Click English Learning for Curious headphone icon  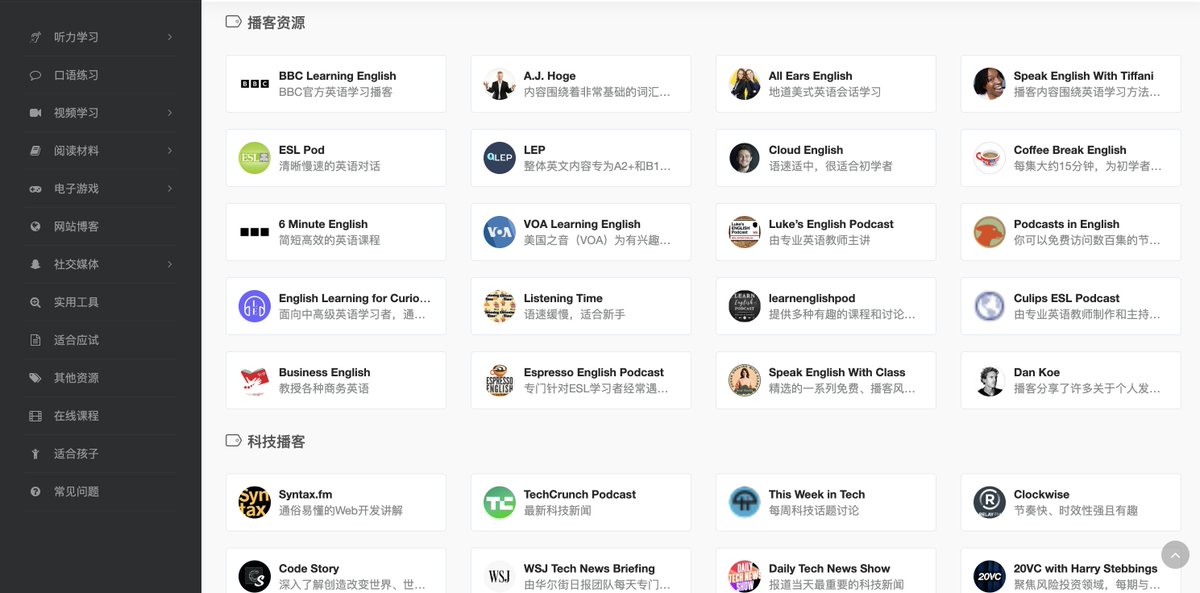(255, 306)
